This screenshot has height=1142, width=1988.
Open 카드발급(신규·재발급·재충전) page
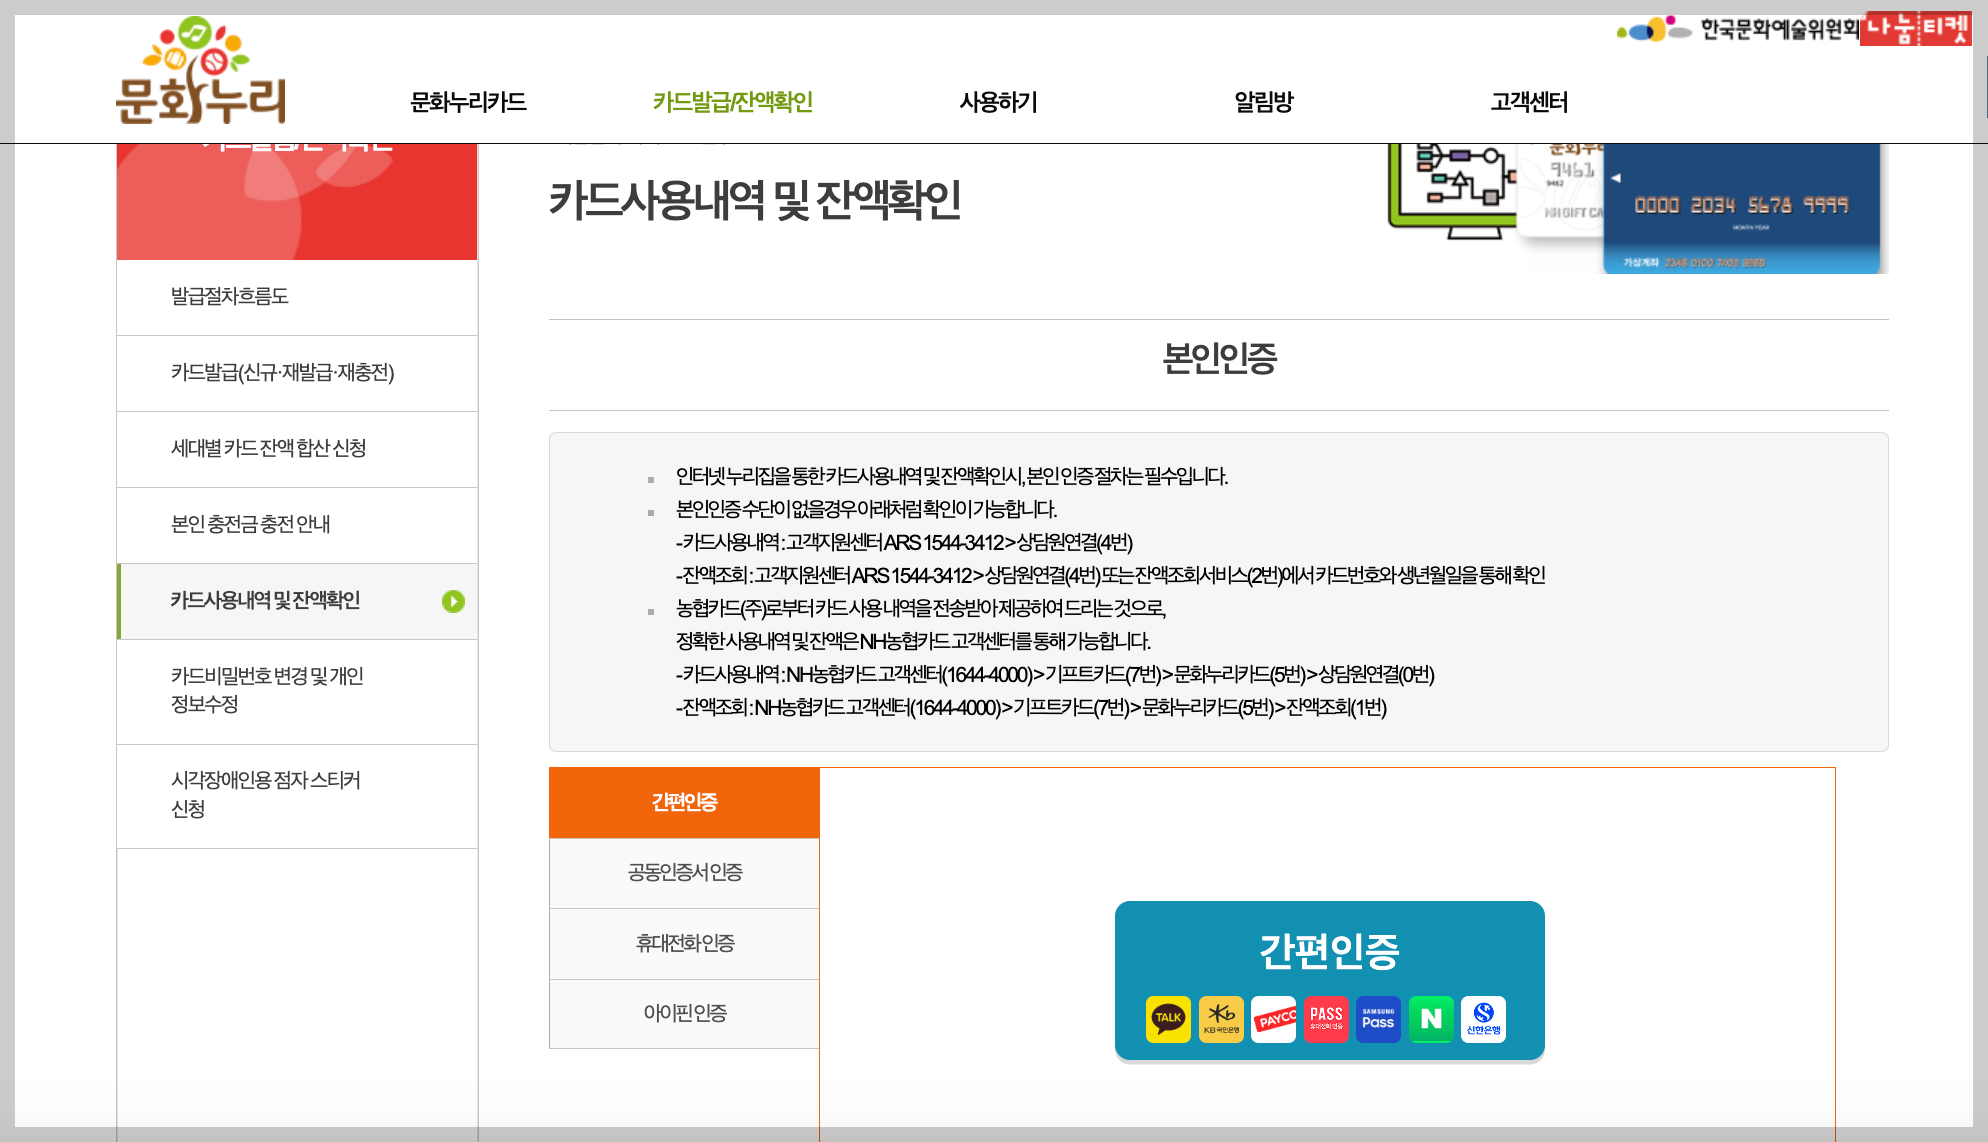click(x=281, y=373)
